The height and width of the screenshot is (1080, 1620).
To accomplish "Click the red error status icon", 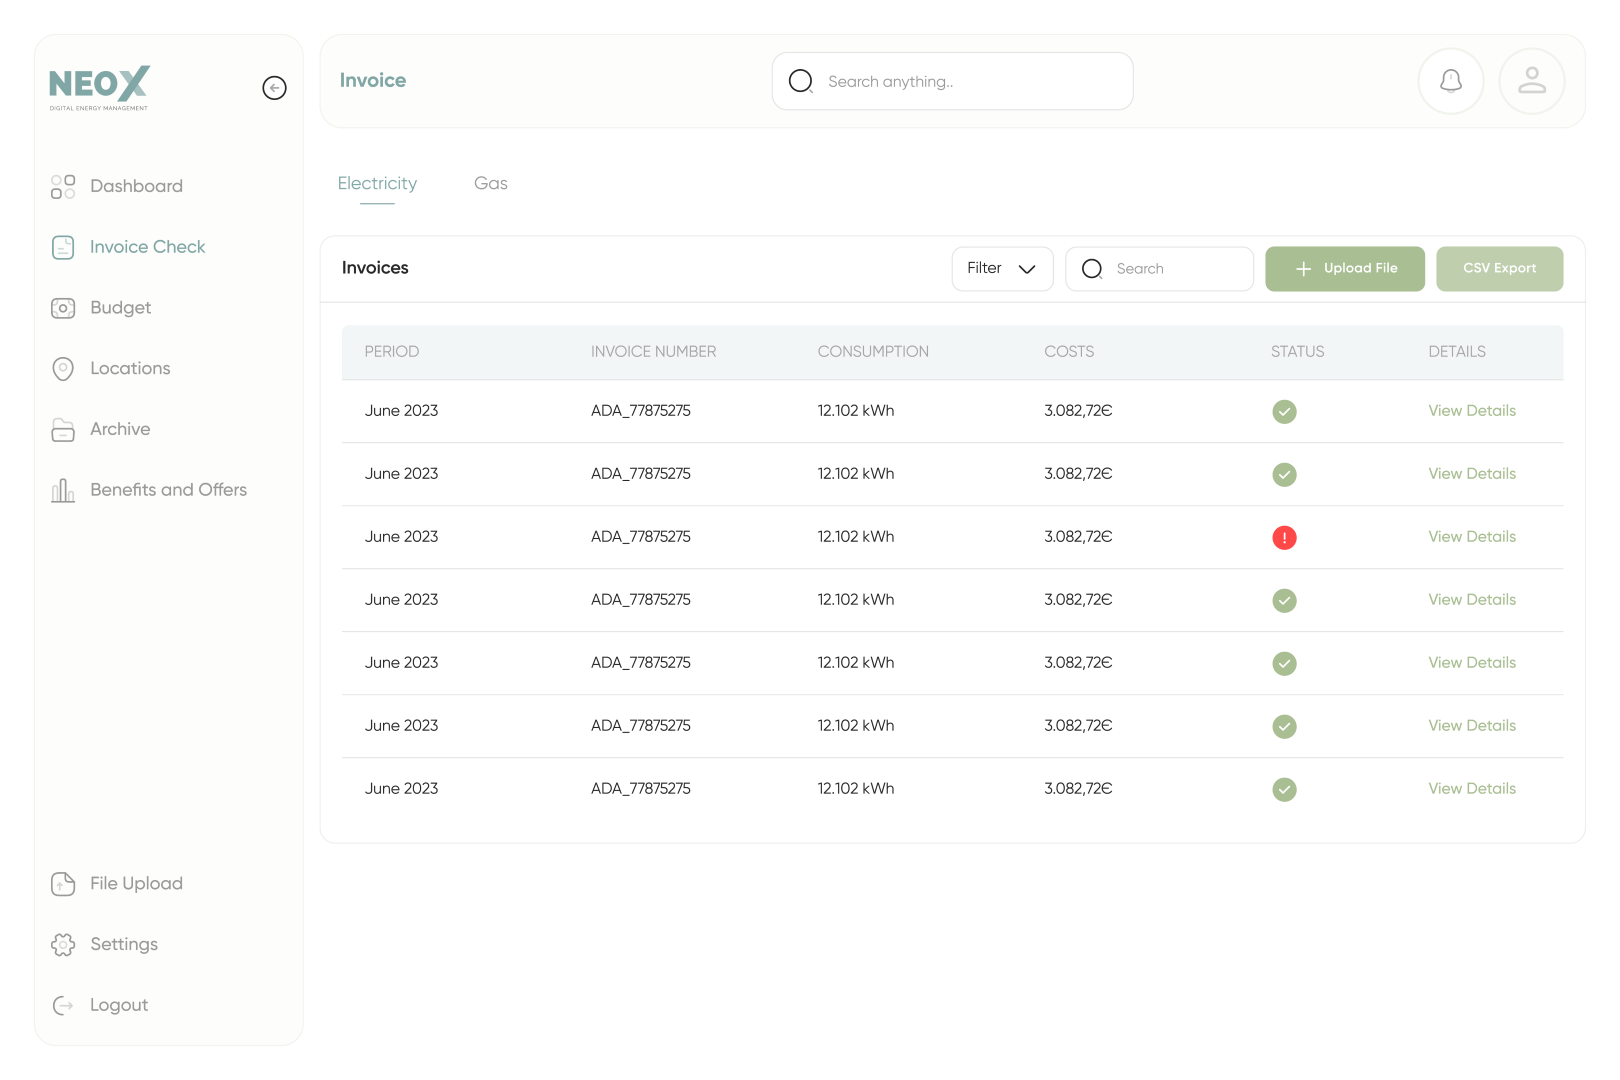I will [1284, 538].
